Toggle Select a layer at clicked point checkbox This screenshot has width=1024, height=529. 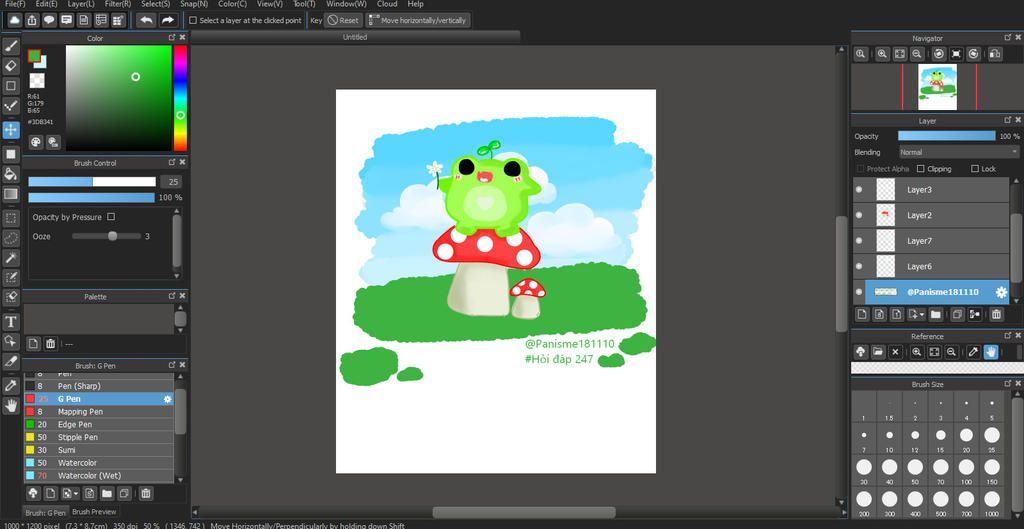click(193, 20)
